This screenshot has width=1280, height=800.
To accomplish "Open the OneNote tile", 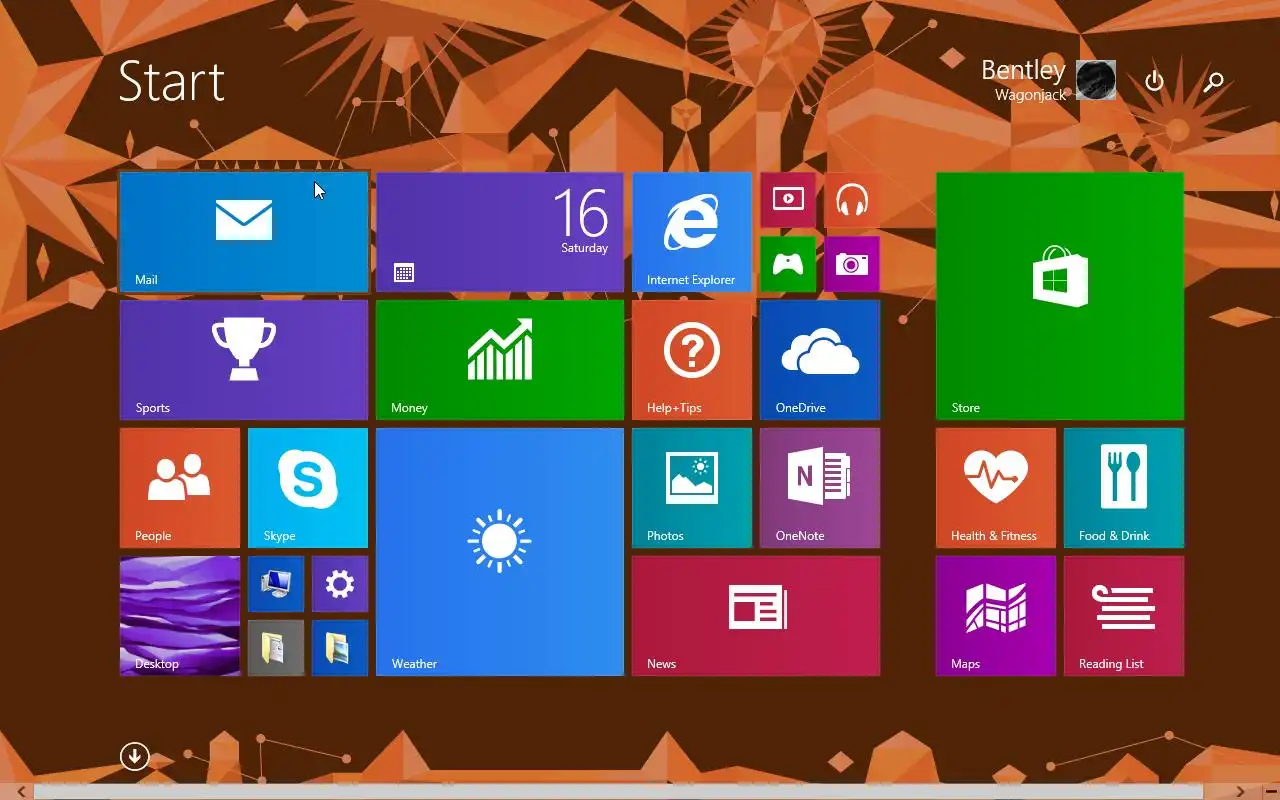I will 820,488.
